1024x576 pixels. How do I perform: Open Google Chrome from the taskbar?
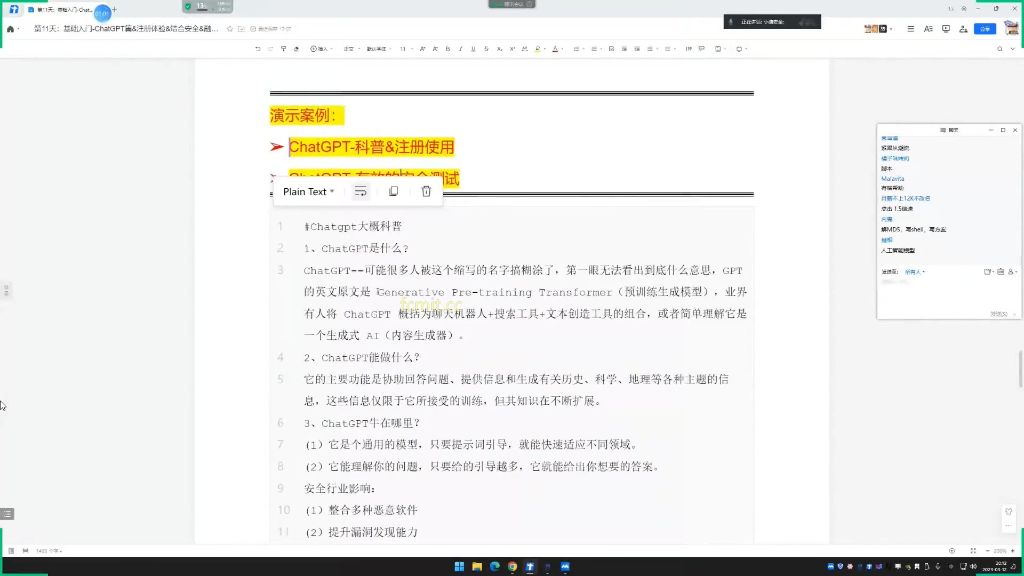[512, 566]
